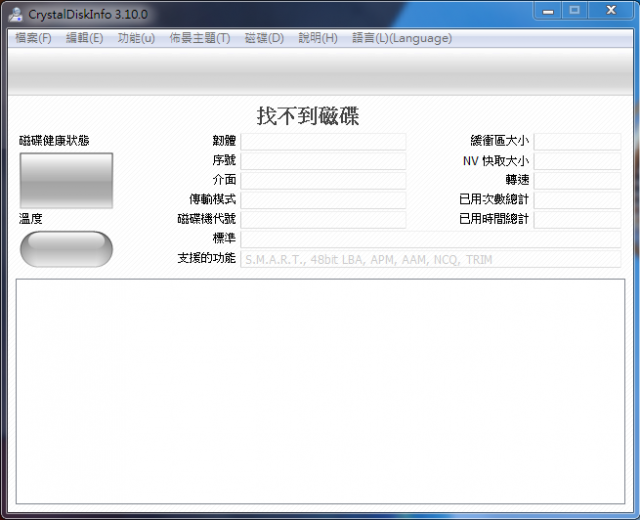This screenshot has height=520, width=640.
Task: Click the 支援的功能 field showing S.M.A.R.T.
Action: [x=431, y=259]
